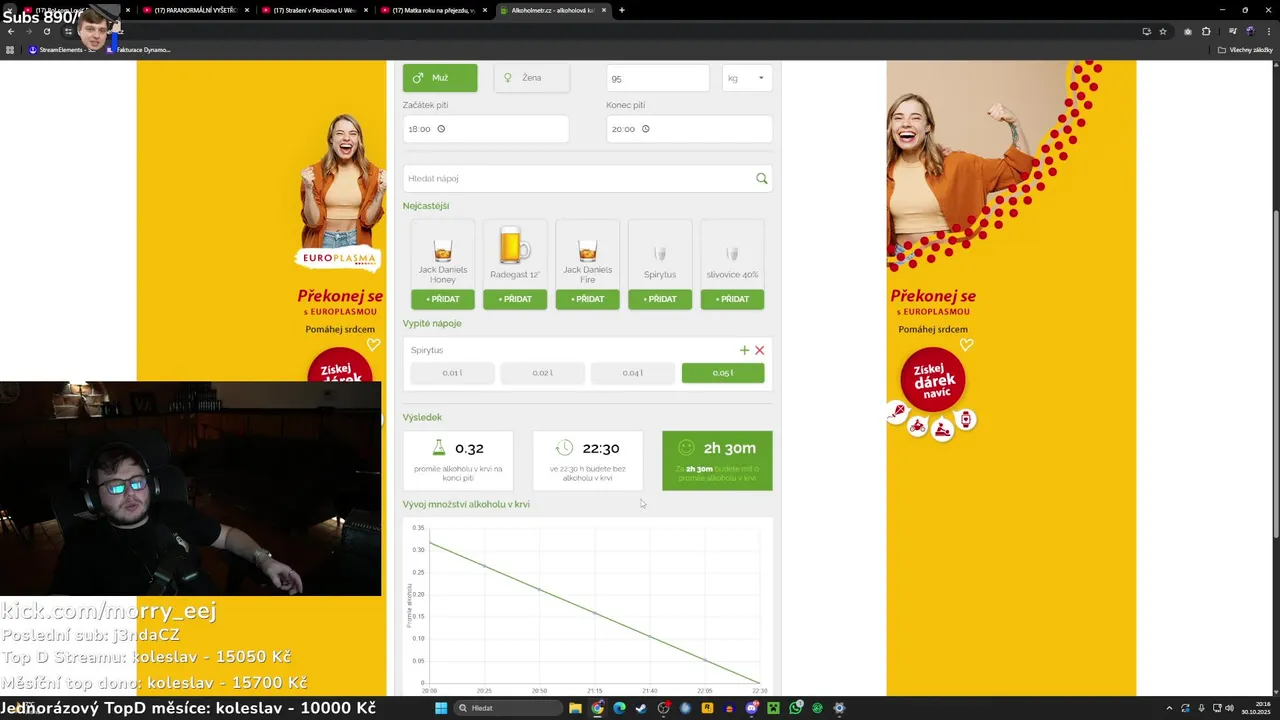Image resolution: width=1280 pixels, height=720 pixels.
Task: Open Chrome menu three dots
Action: pyautogui.click(x=1269, y=31)
